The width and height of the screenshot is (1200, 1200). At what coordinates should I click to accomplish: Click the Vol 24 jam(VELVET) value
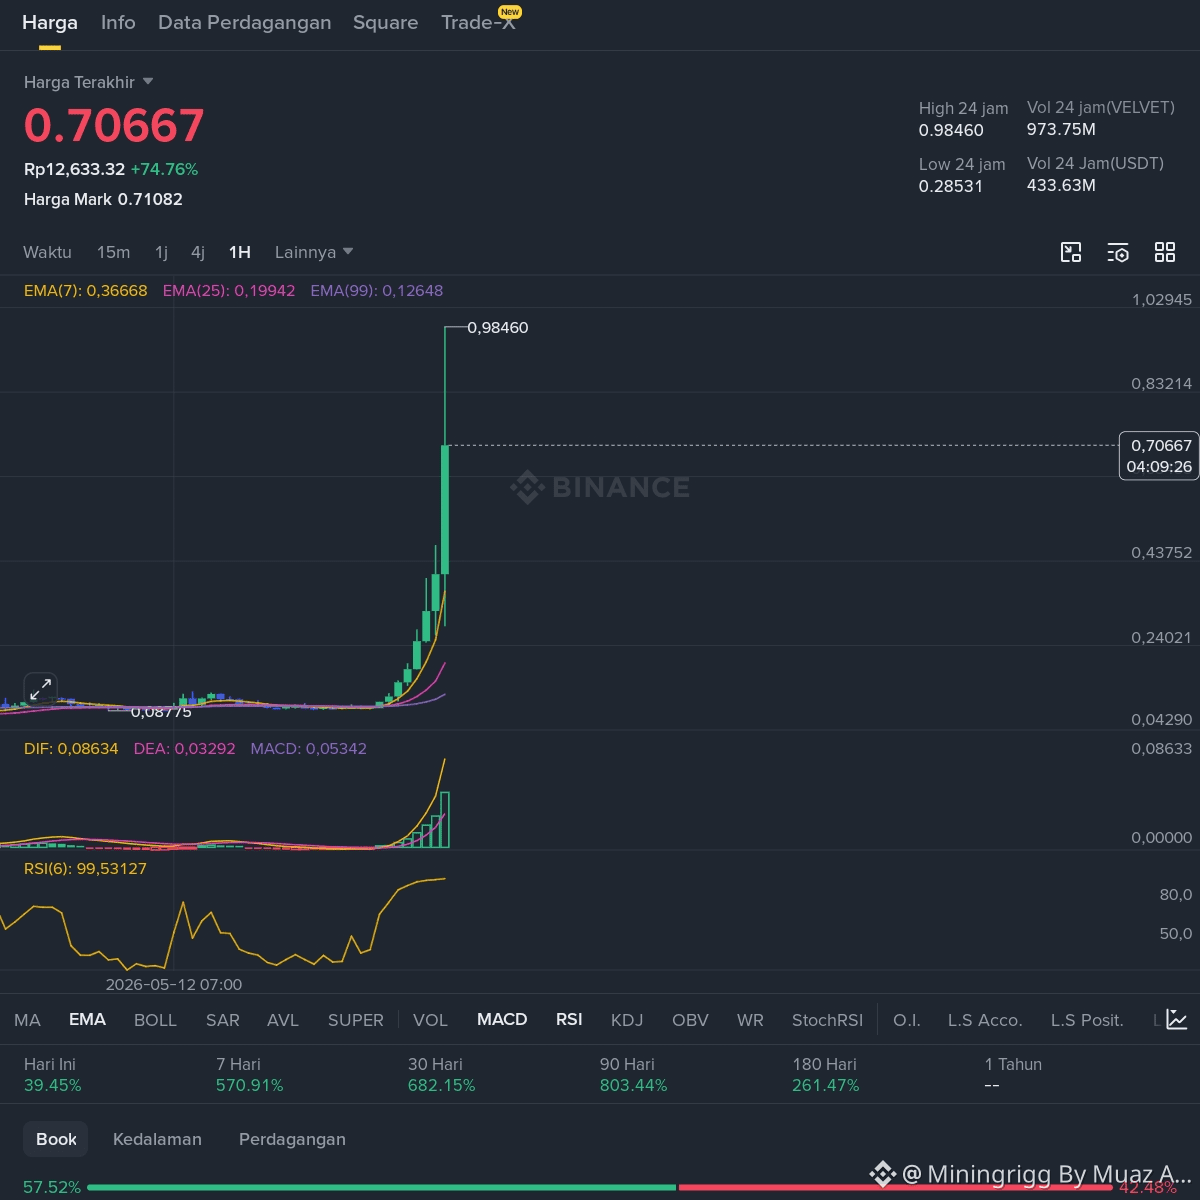coord(1061,129)
